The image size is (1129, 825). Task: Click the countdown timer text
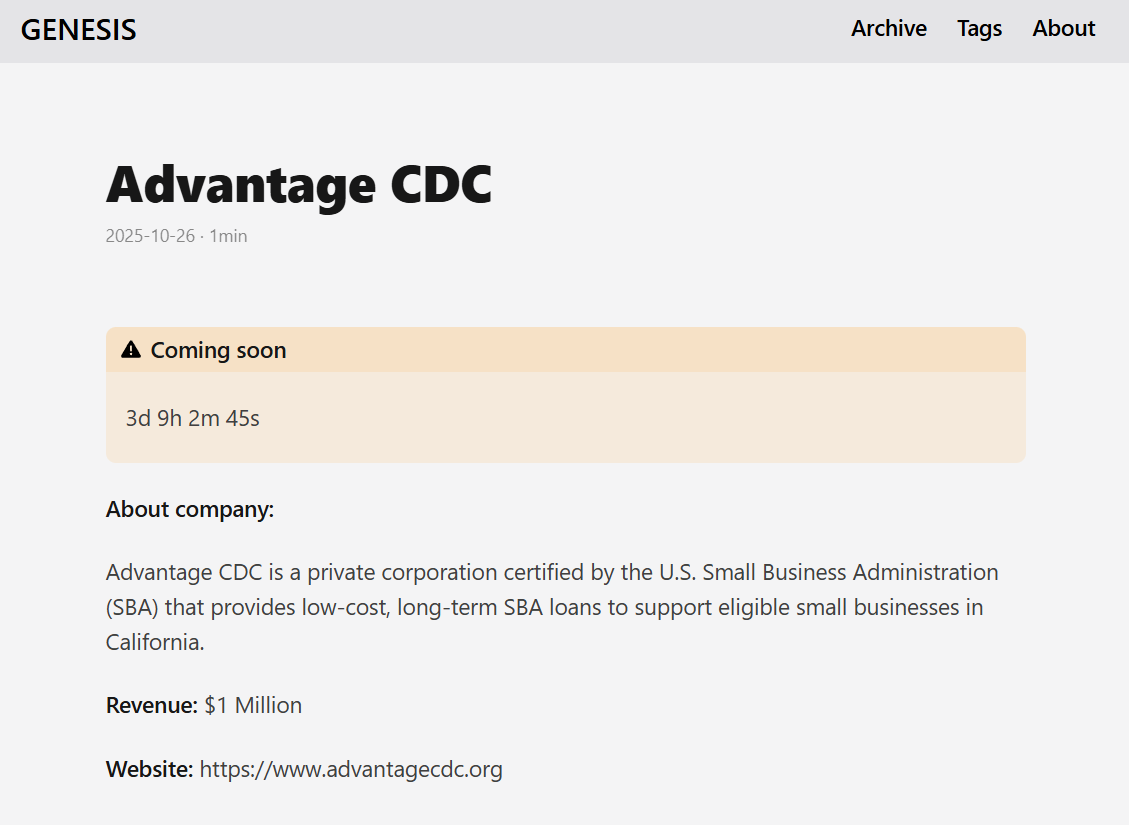pyautogui.click(x=192, y=418)
